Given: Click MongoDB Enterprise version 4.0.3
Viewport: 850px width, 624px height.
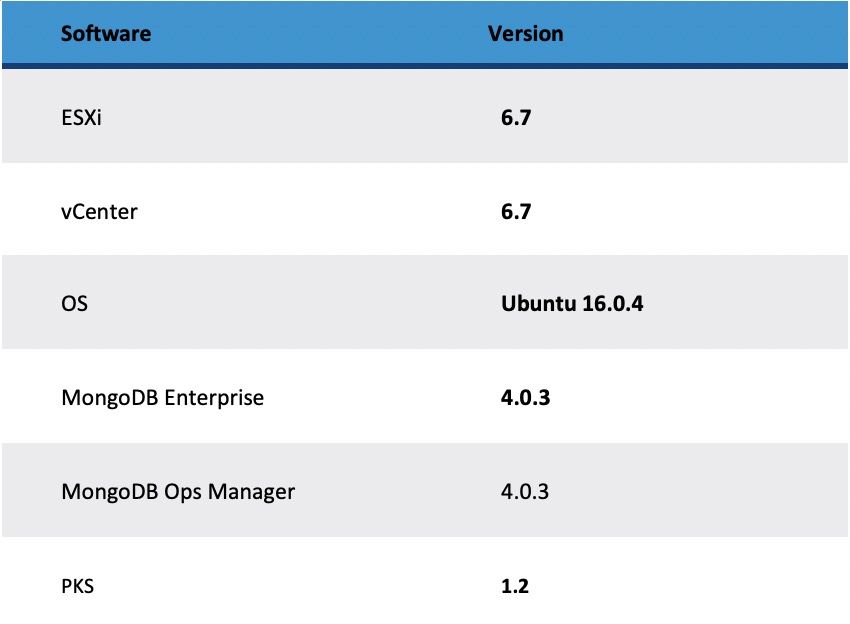Looking at the screenshot, I should tap(526, 397).
